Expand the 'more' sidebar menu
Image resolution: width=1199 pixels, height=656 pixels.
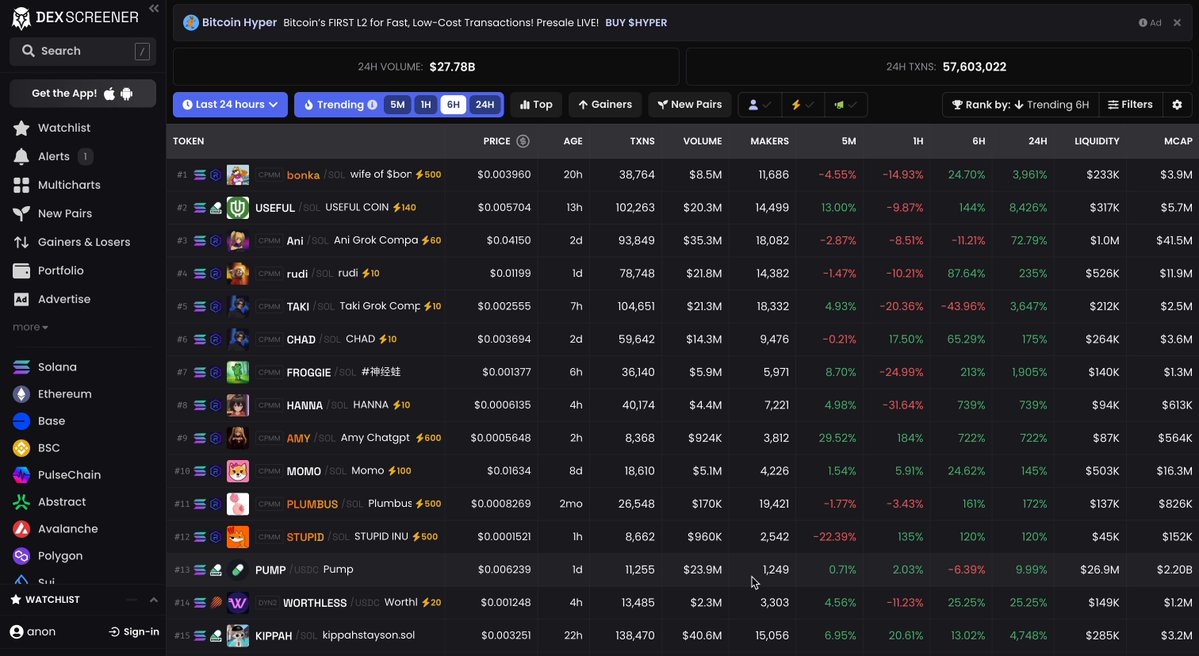pos(31,327)
